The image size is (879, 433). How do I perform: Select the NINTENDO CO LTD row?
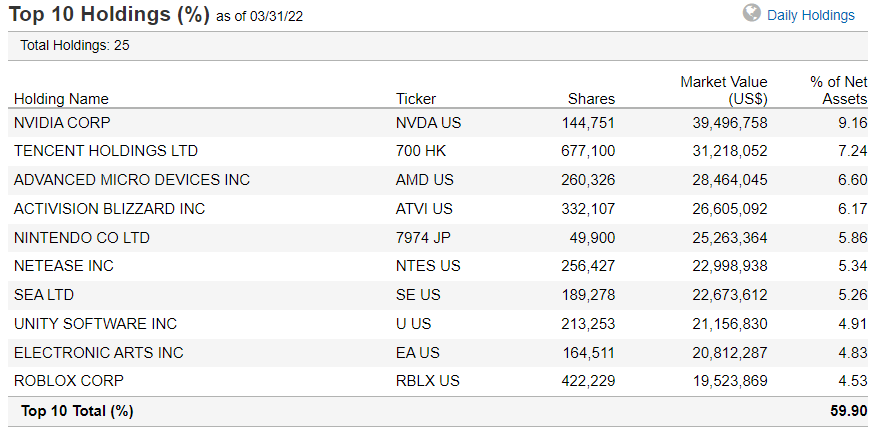pyautogui.click(x=84, y=238)
